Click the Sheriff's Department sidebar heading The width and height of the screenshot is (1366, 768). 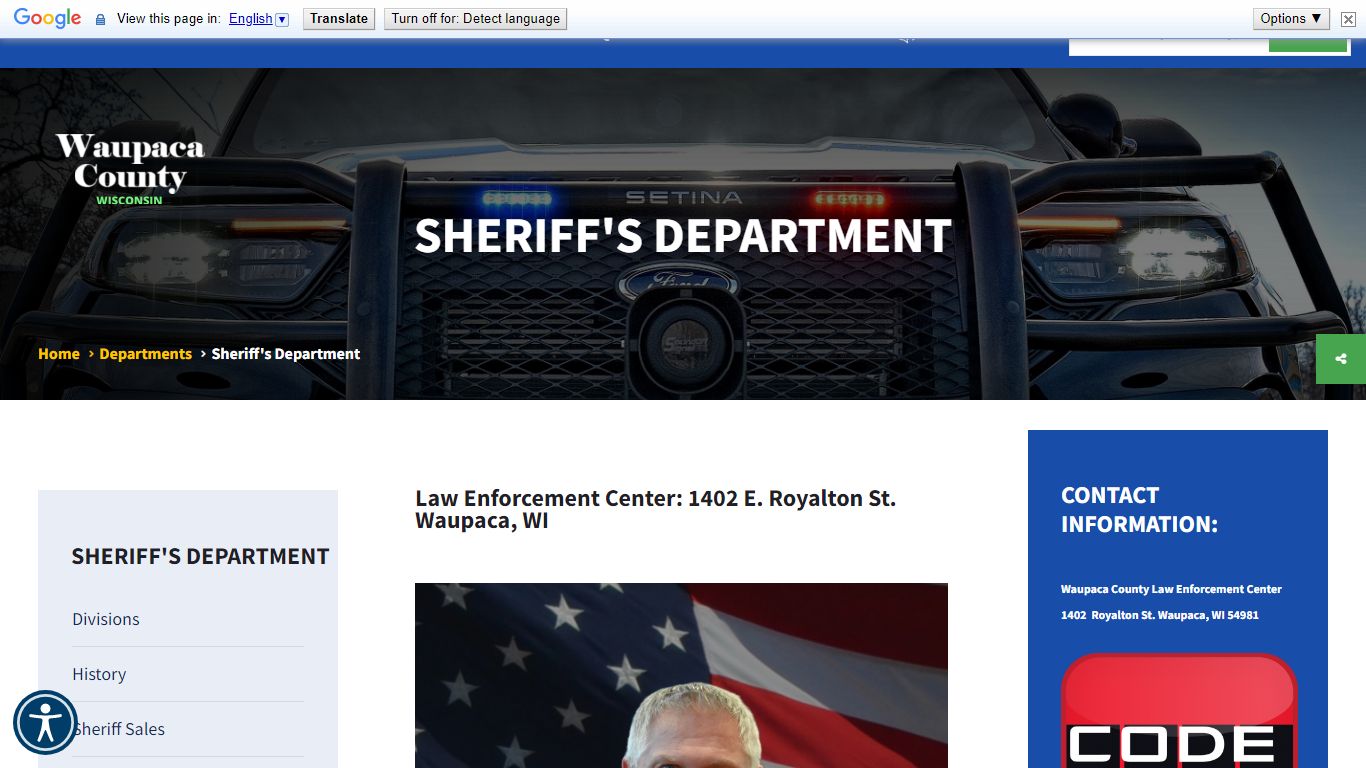point(200,556)
